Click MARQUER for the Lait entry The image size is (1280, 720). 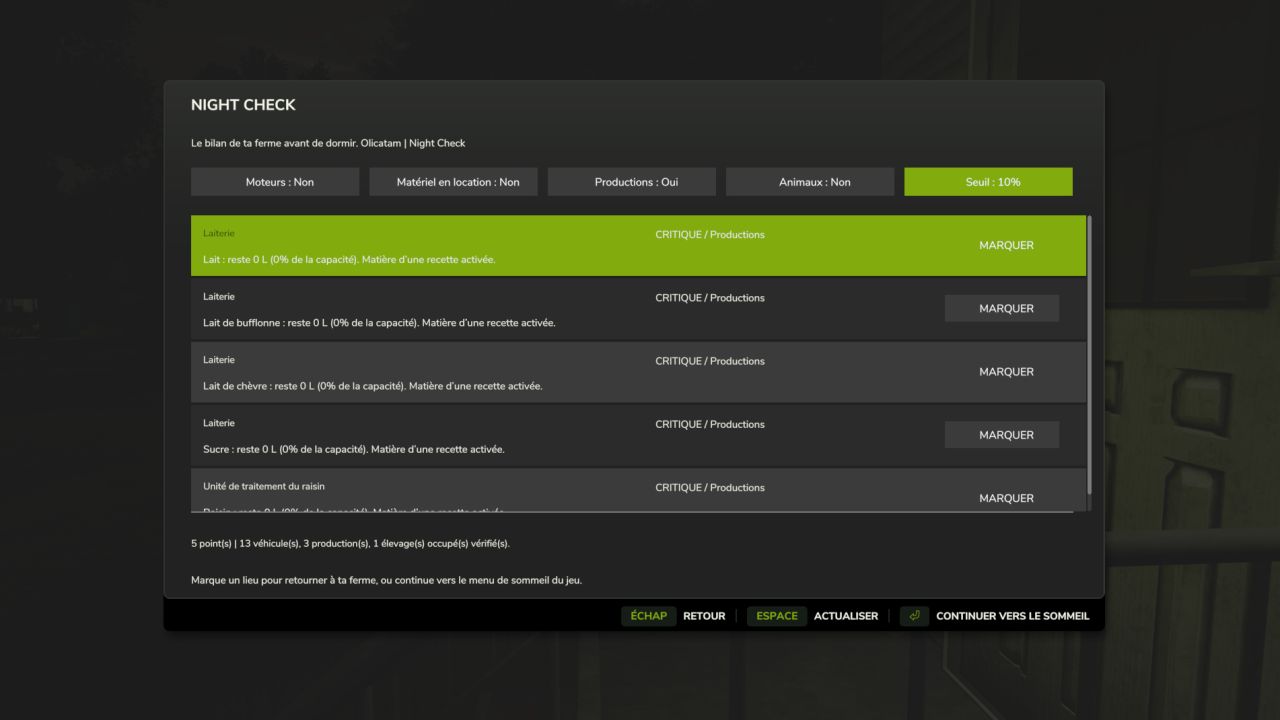(1006, 245)
